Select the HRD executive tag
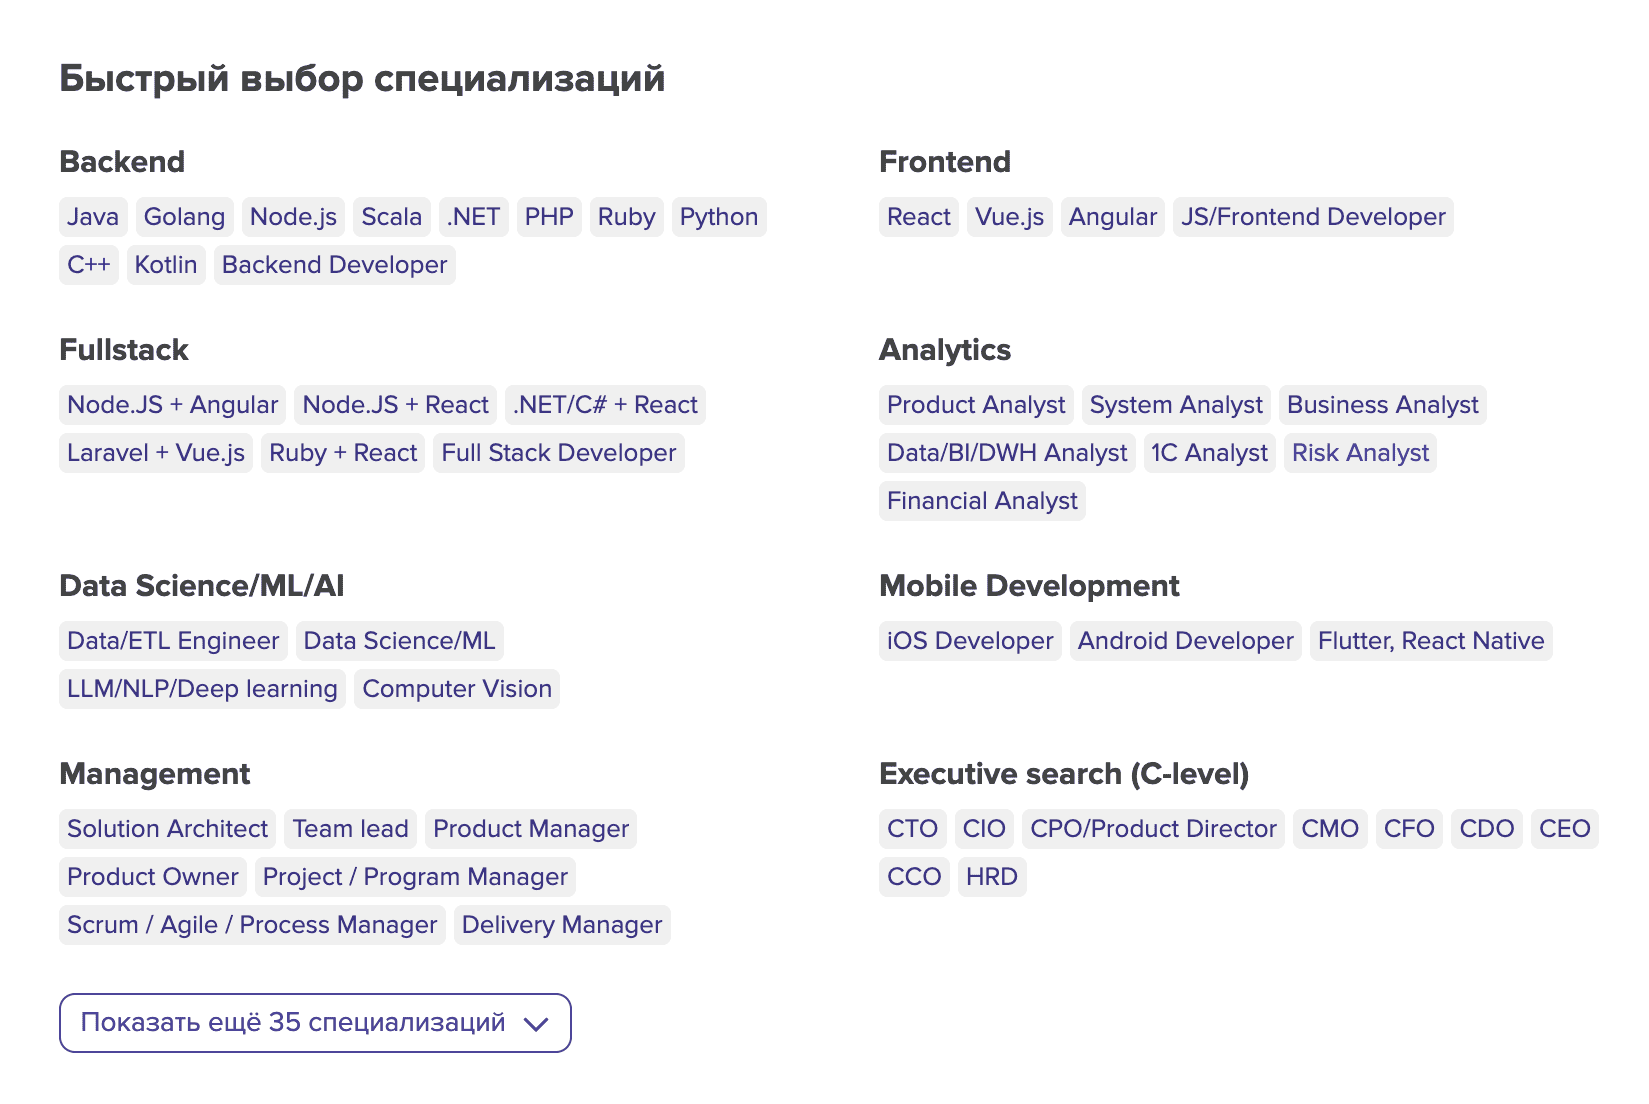 (991, 877)
